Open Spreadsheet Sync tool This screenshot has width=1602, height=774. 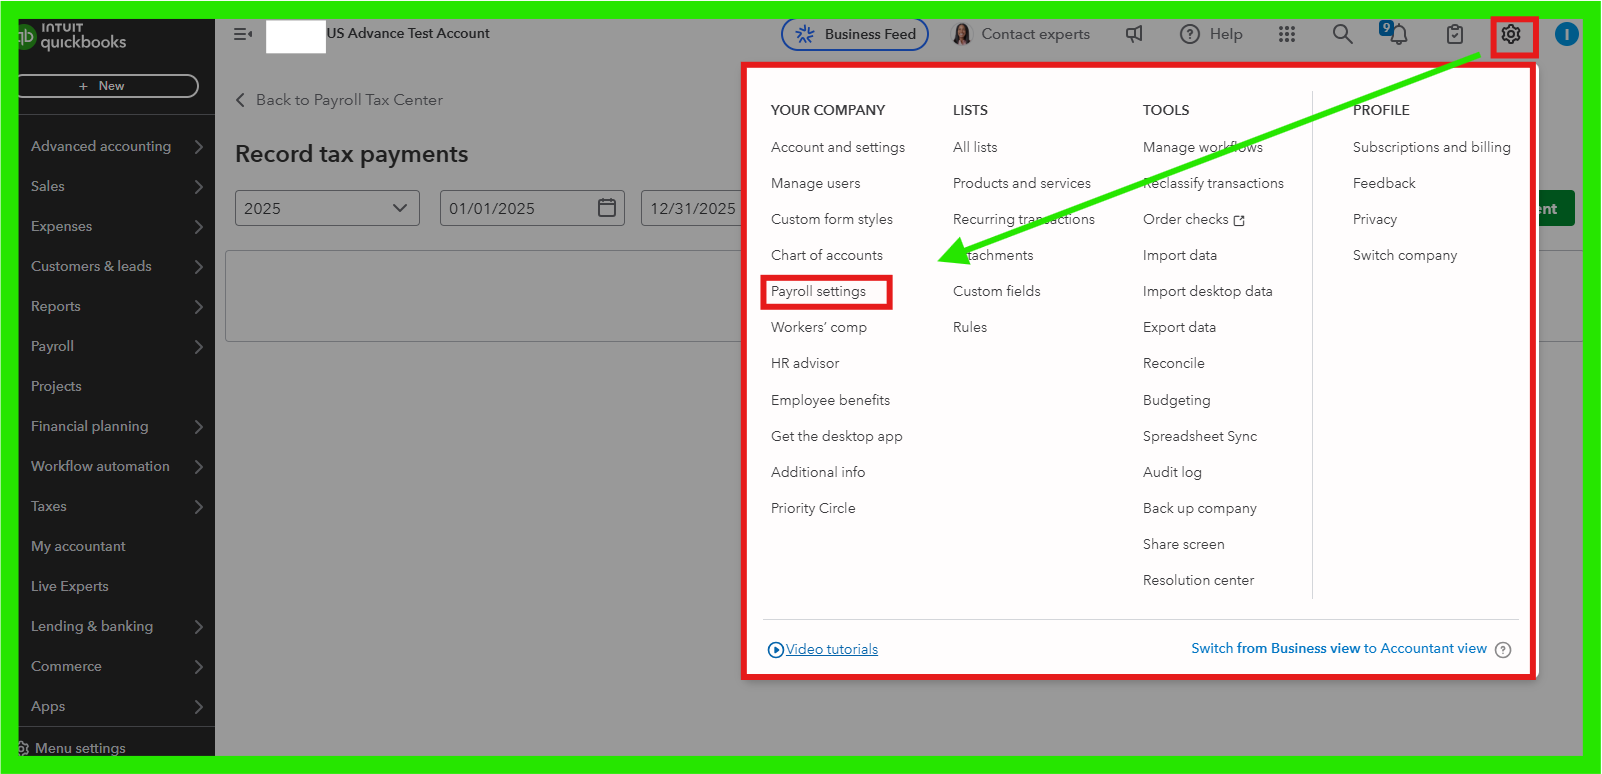(1200, 436)
